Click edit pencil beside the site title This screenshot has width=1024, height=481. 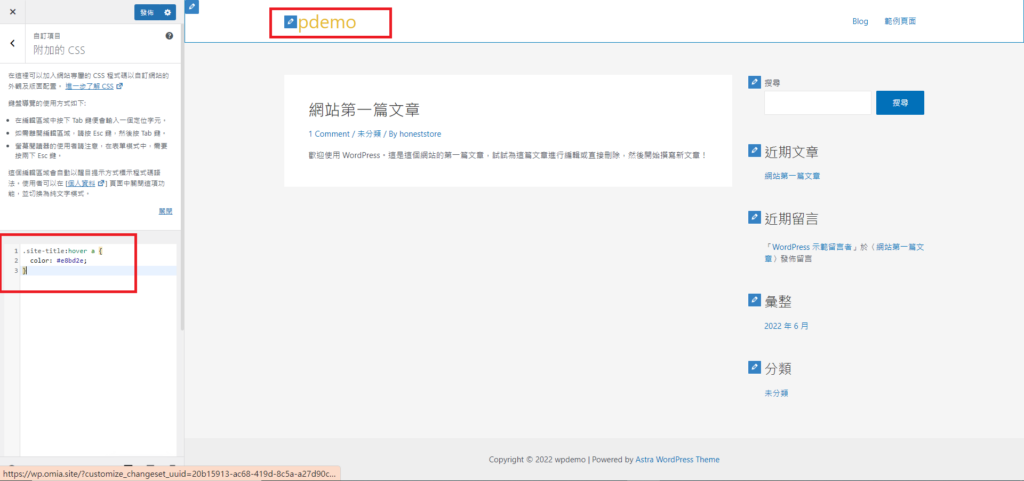point(290,21)
